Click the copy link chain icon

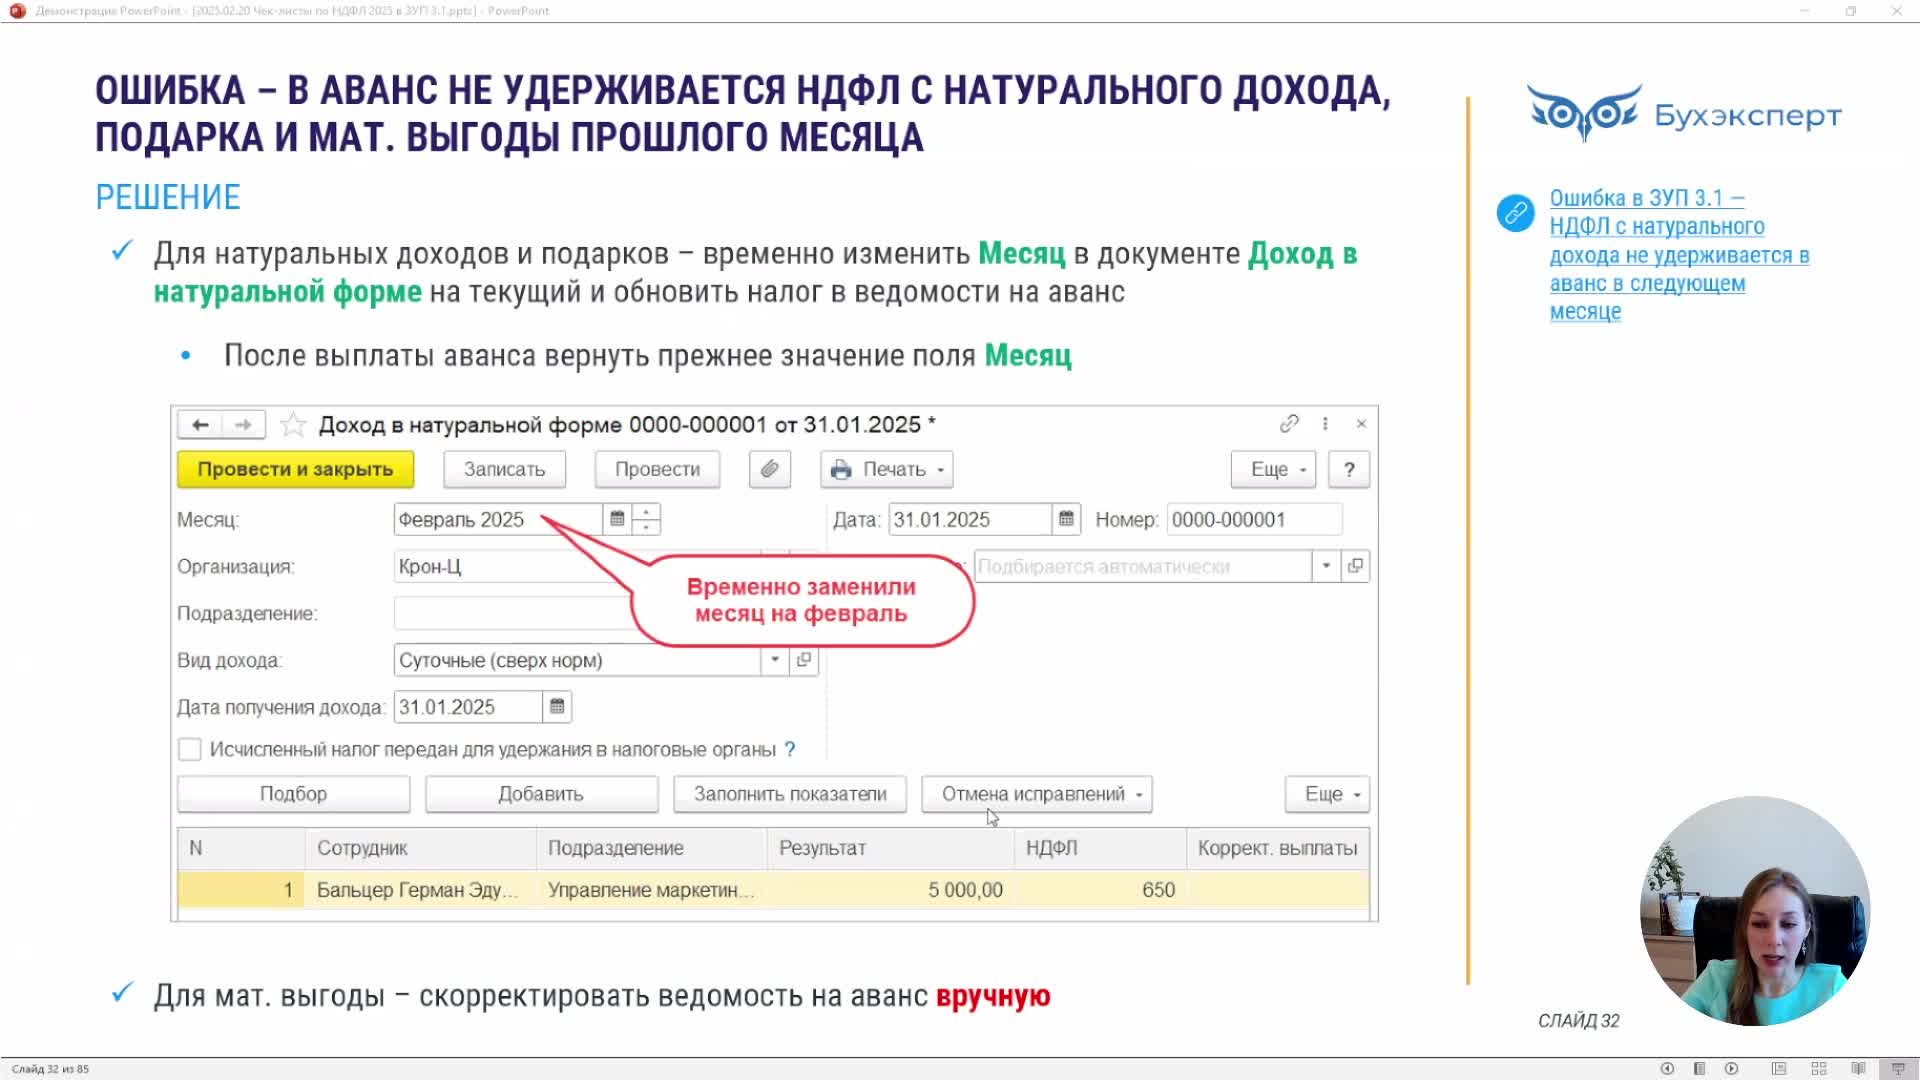point(1289,424)
